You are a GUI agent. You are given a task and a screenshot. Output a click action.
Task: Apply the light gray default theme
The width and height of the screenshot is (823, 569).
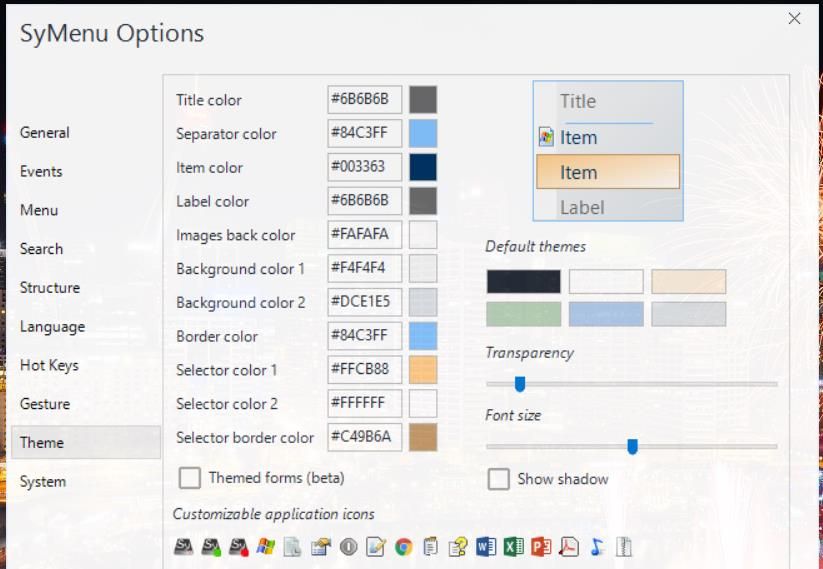click(x=689, y=314)
